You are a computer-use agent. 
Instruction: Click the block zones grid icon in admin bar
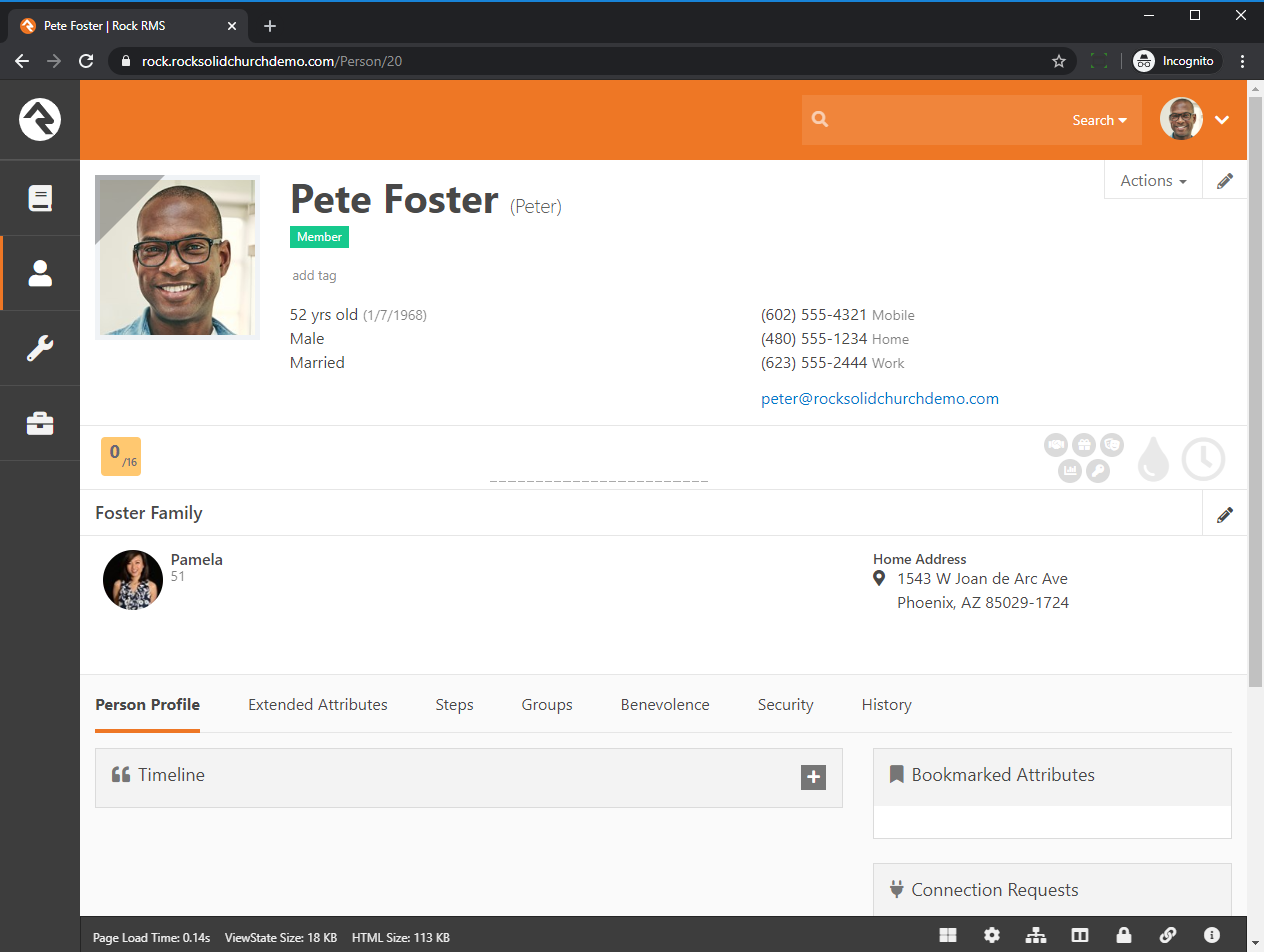pos(948,935)
